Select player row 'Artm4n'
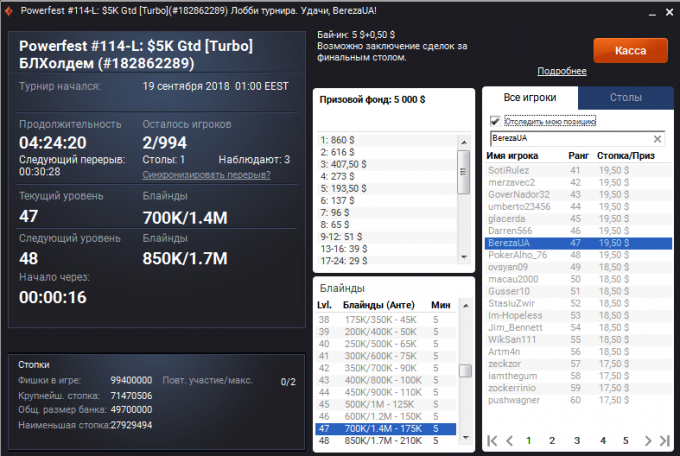The width and height of the screenshot is (680, 456). click(x=578, y=352)
